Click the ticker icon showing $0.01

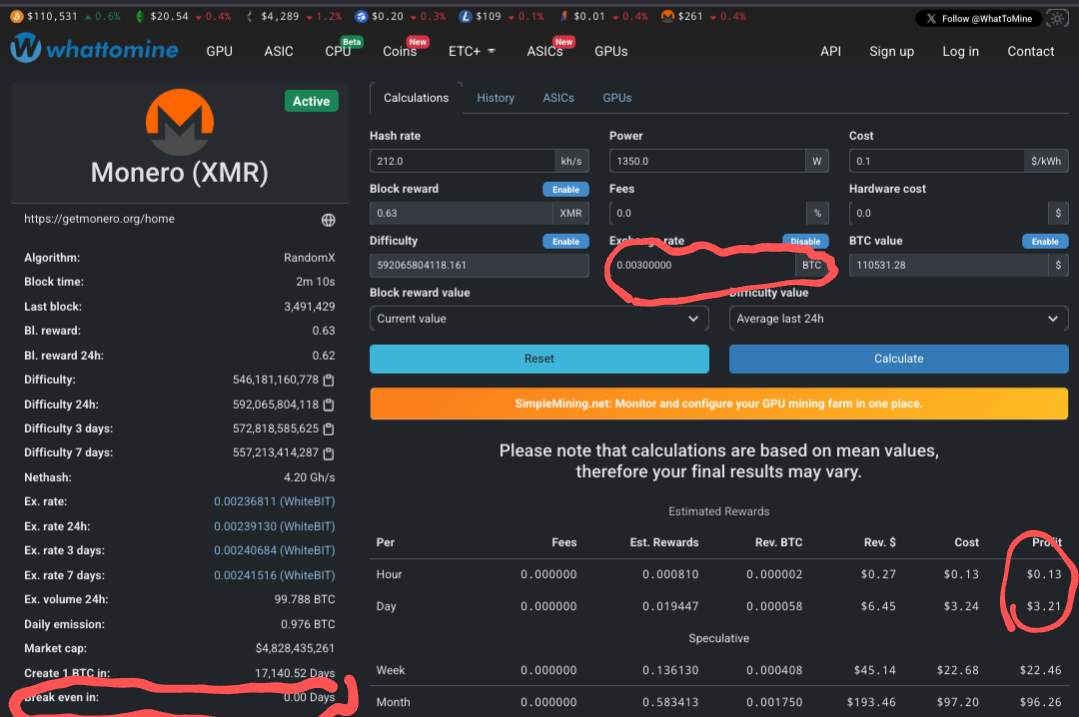coord(564,17)
